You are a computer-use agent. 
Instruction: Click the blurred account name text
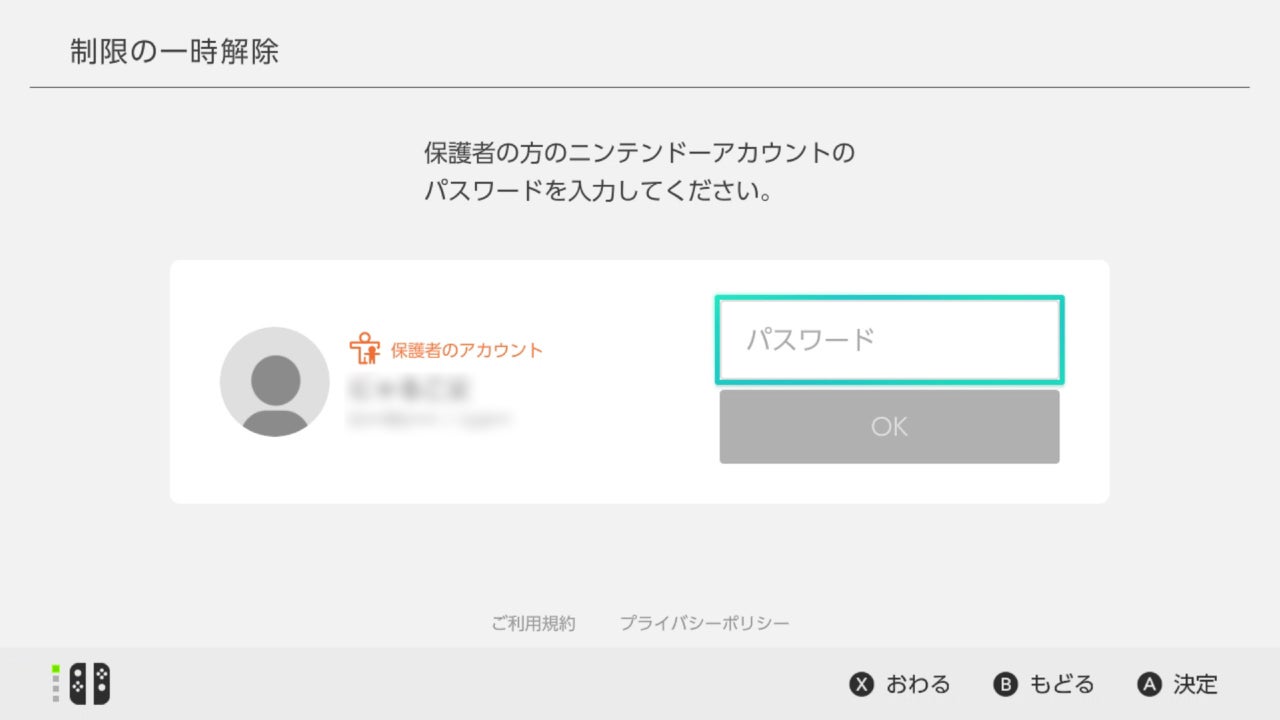pos(408,388)
